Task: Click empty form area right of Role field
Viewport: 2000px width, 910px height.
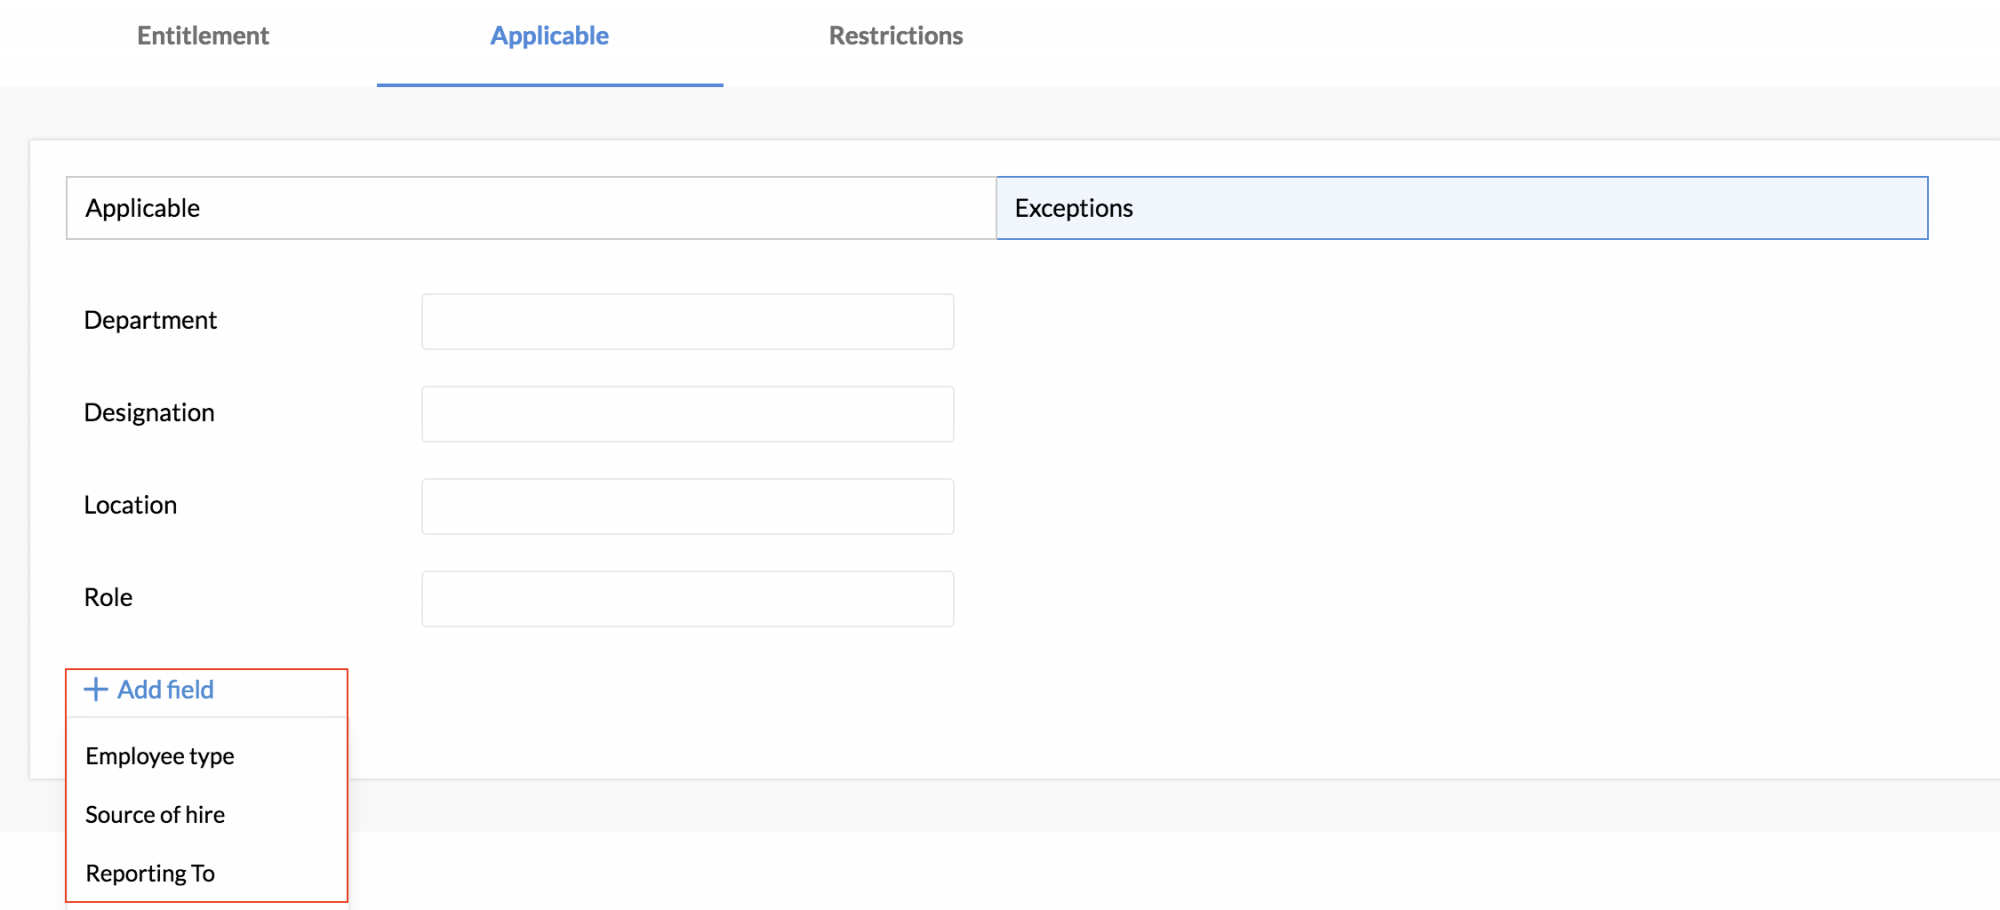Action: pos(1400,599)
